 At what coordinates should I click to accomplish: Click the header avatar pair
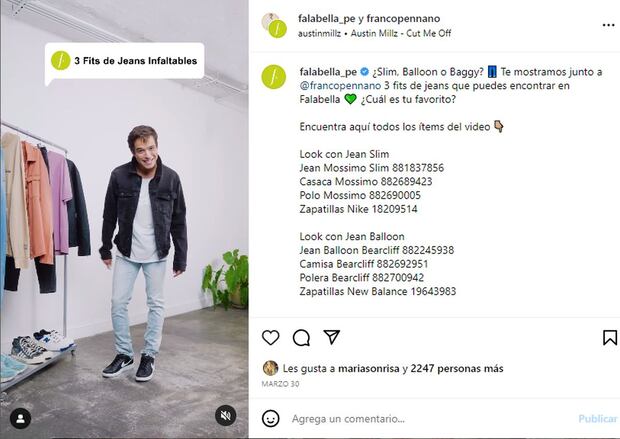(x=274, y=25)
